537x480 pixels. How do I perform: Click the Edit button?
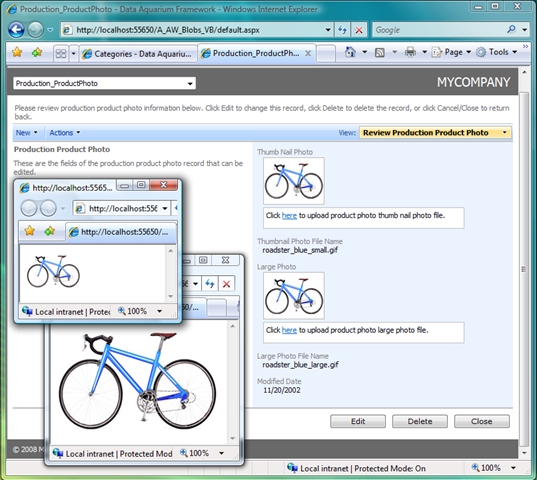point(358,421)
